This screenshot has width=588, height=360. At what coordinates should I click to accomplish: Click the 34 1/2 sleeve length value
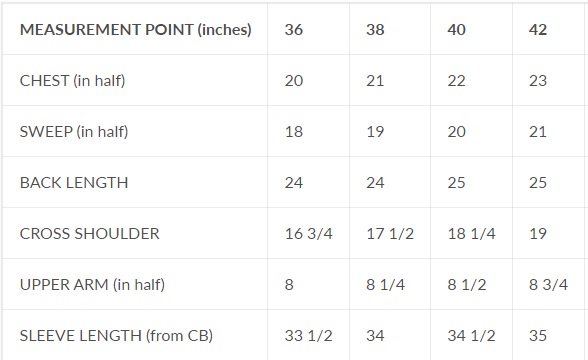coord(471,336)
